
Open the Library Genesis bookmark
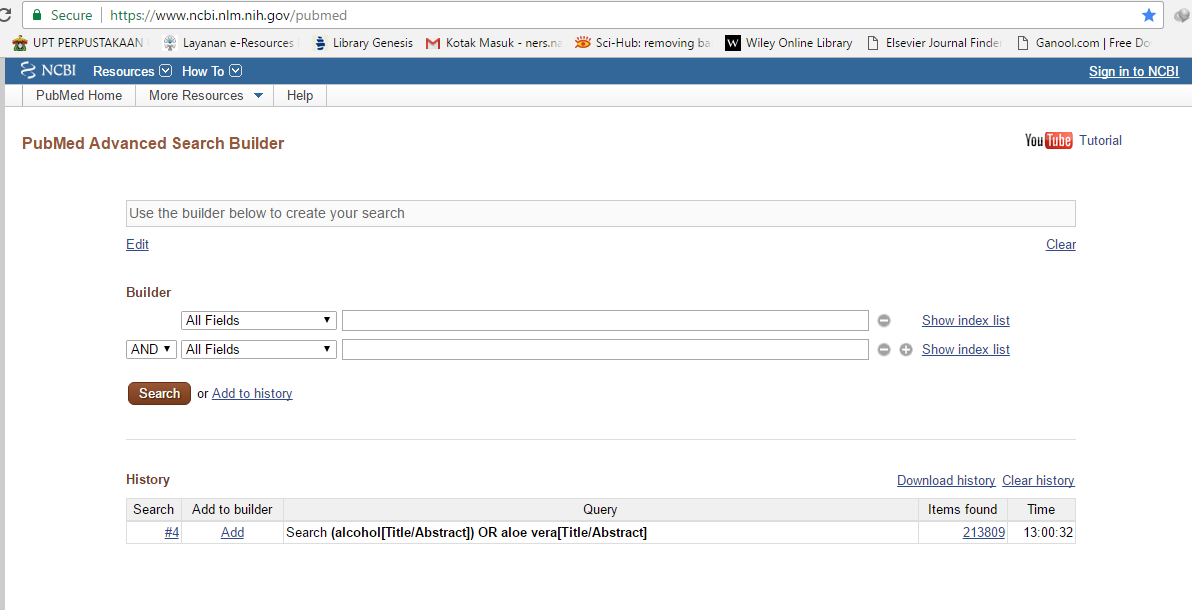(362, 42)
